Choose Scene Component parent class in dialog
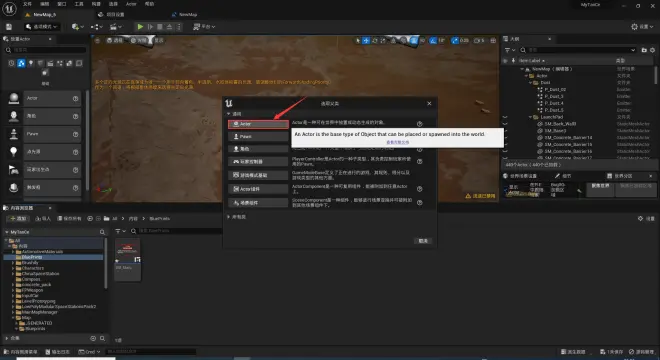The width and height of the screenshot is (660, 360). coord(258,203)
